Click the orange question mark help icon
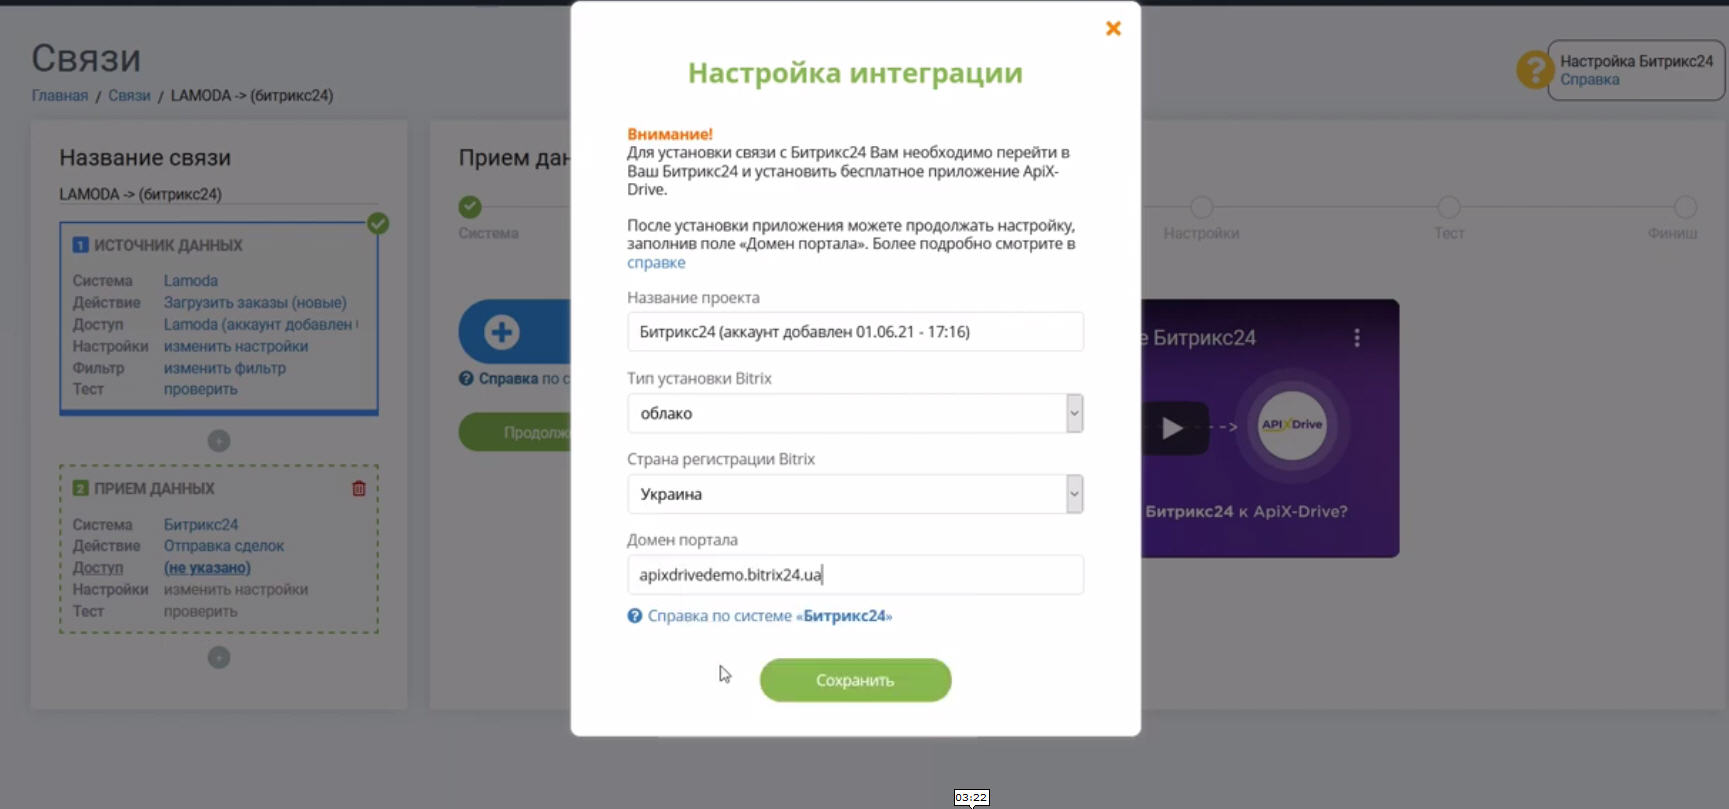 (1534, 70)
